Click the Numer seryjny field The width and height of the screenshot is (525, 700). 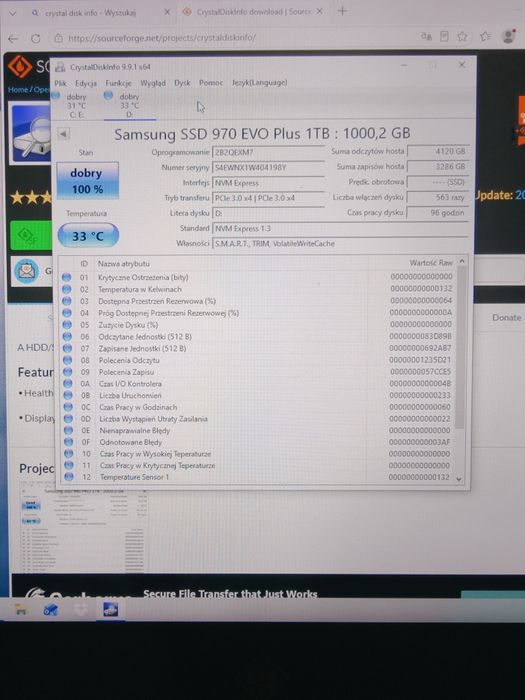coord(268,167)
